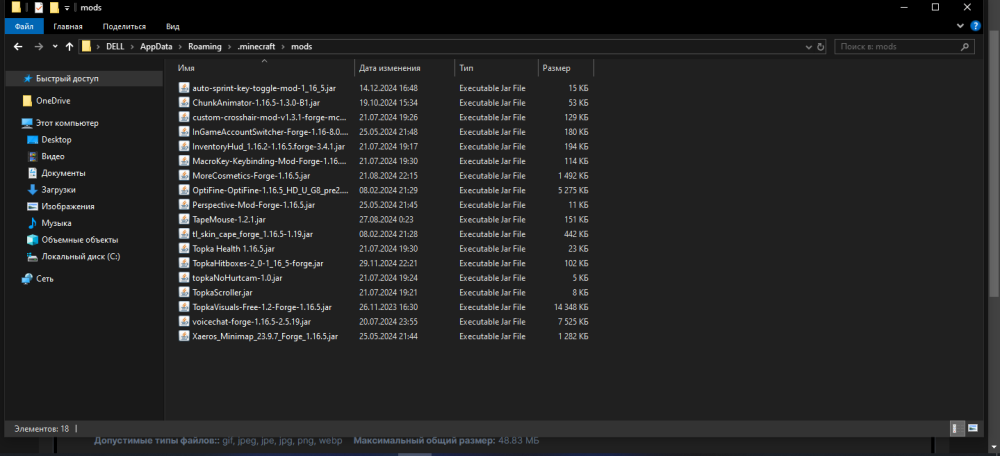The width and height of the screenshot is (1000, 456).
Task: Open the Файл menu tab
Action: click(x=24, y=26)
